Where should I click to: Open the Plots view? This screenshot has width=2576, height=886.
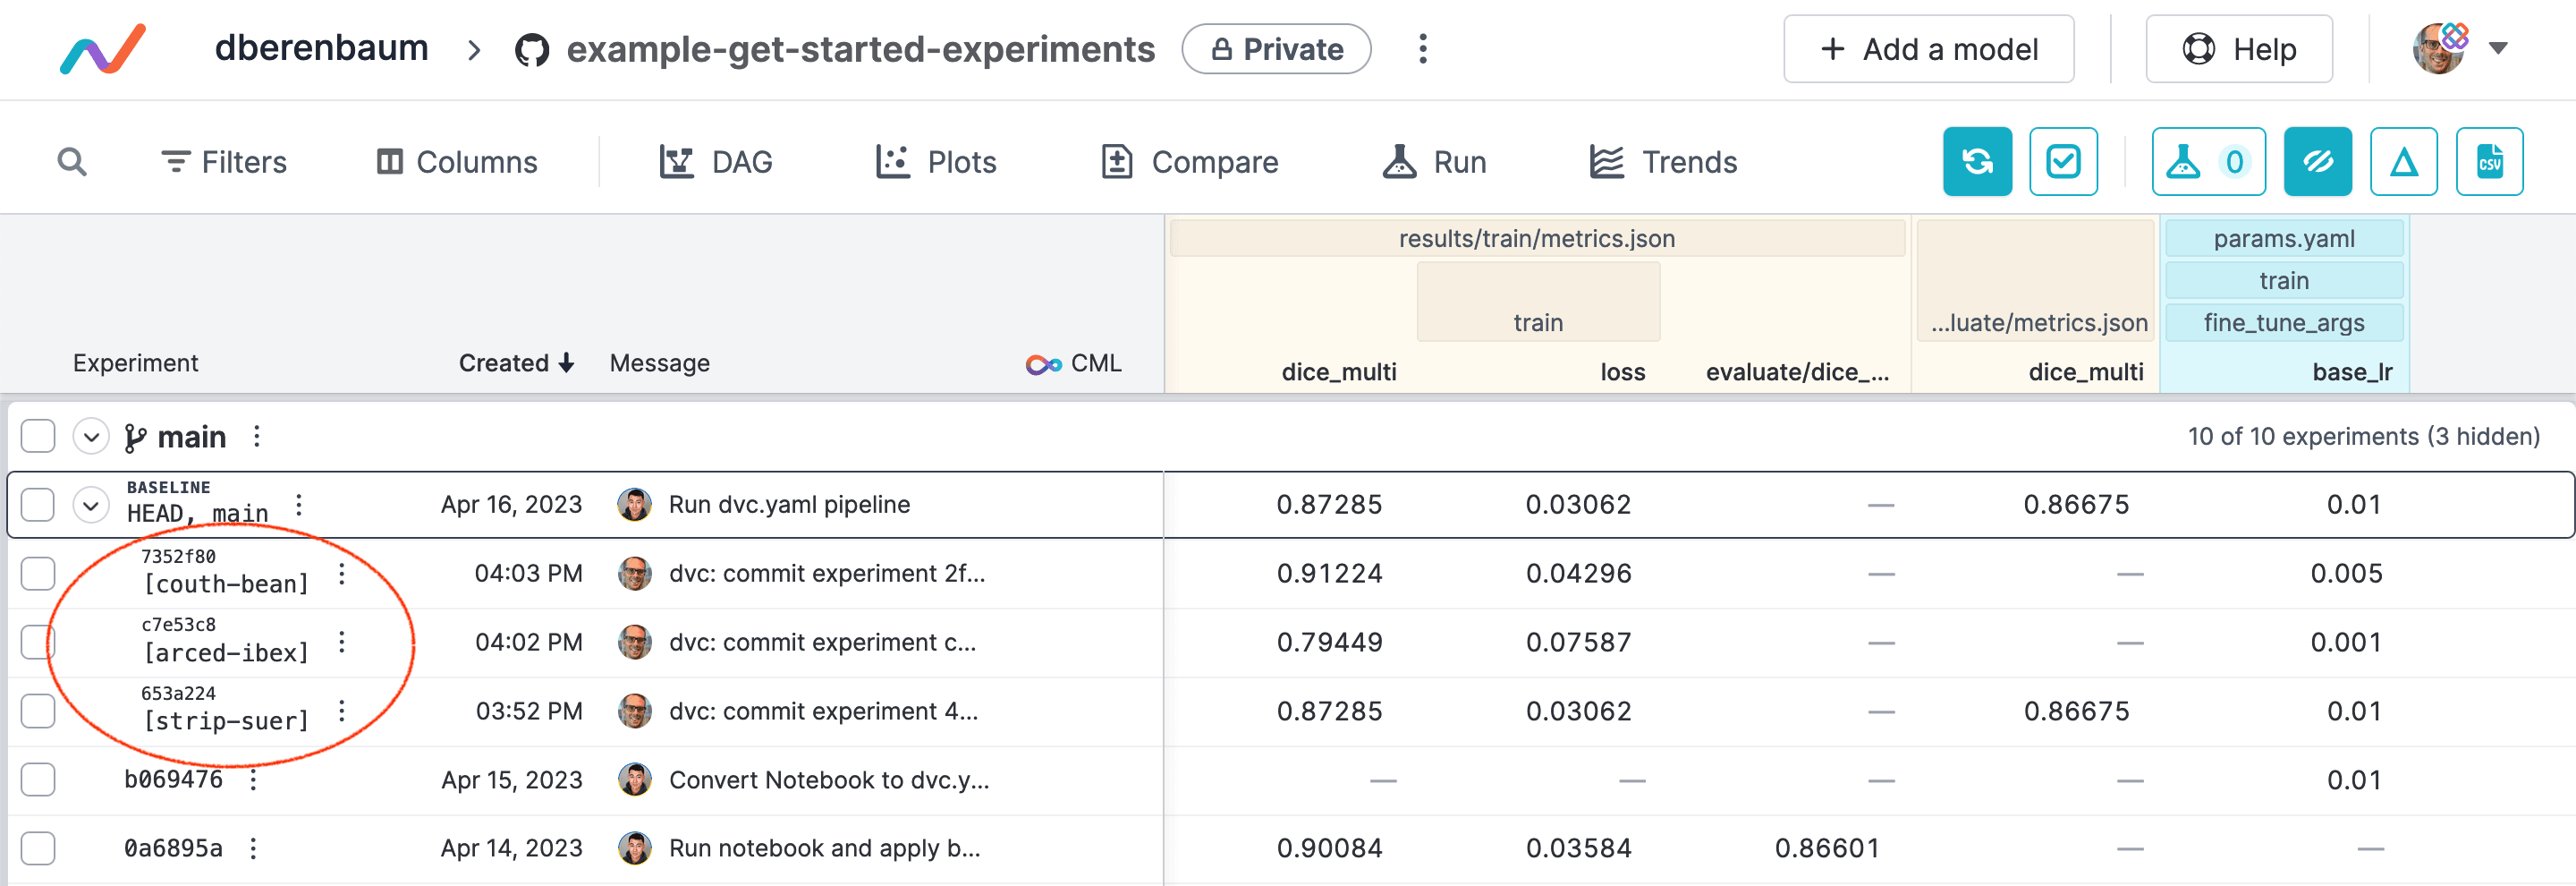pos(935,162)
